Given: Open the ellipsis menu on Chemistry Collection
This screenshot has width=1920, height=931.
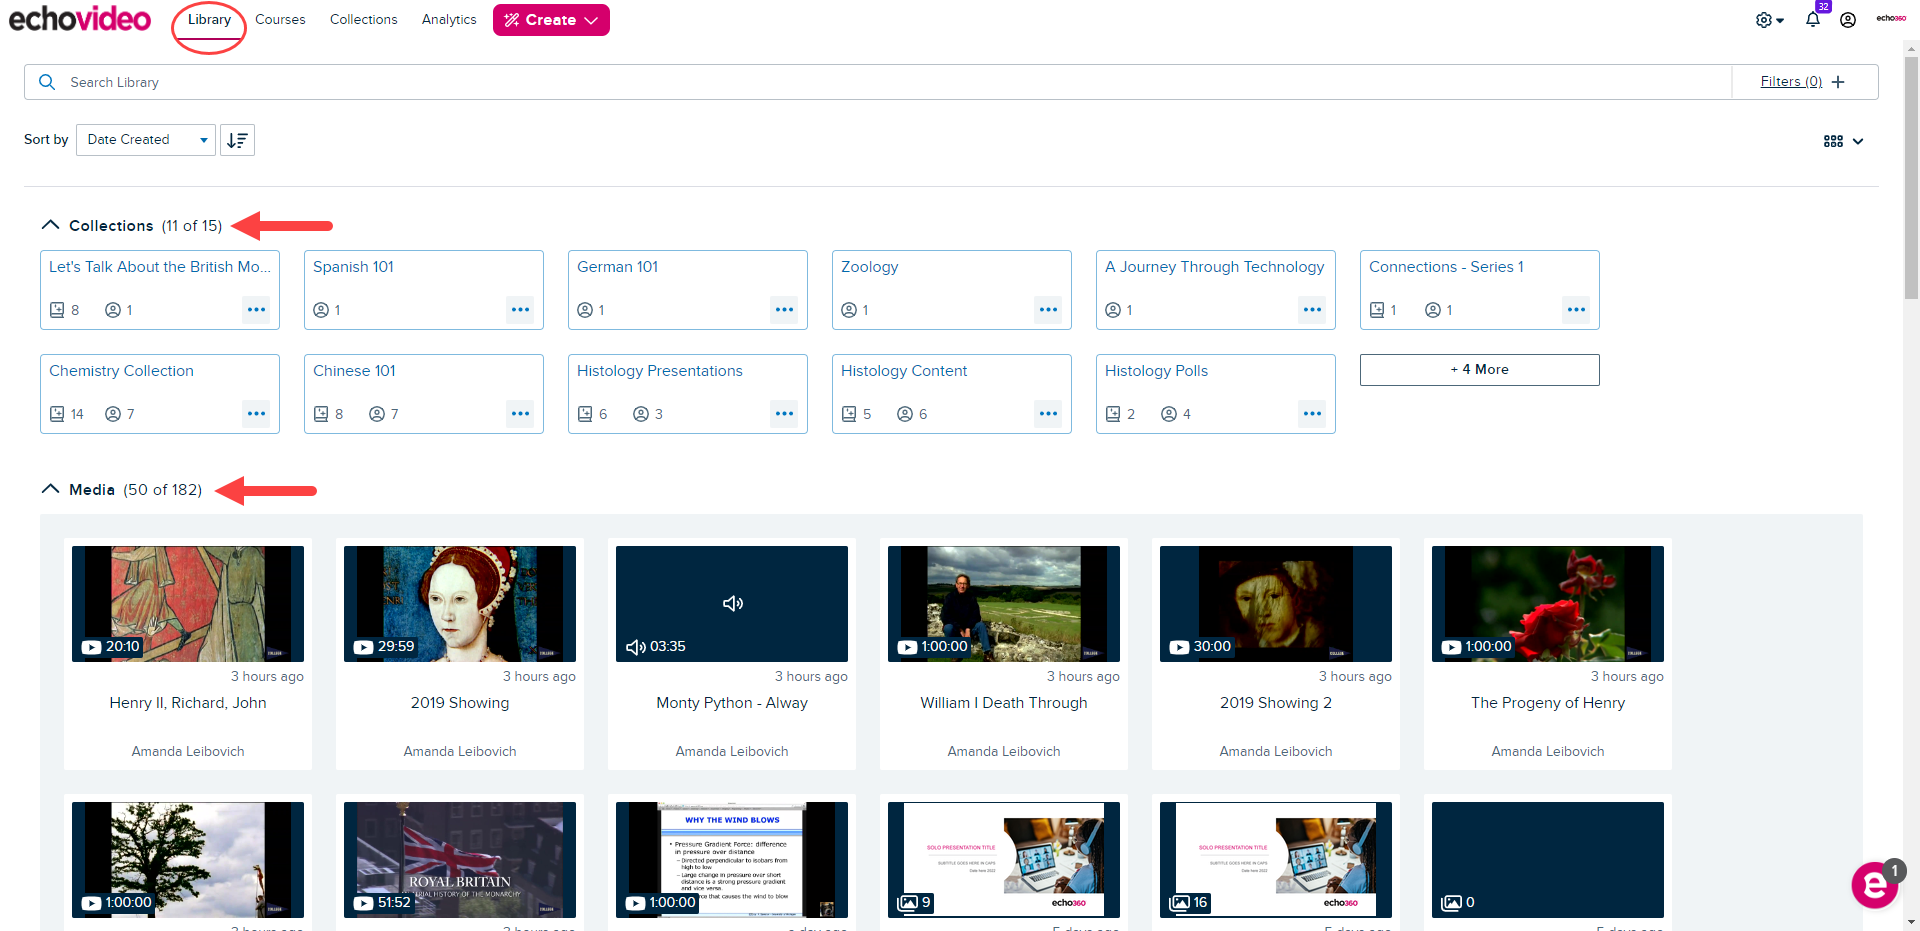Looking at the screenshot, I should [x=256, y=413].
